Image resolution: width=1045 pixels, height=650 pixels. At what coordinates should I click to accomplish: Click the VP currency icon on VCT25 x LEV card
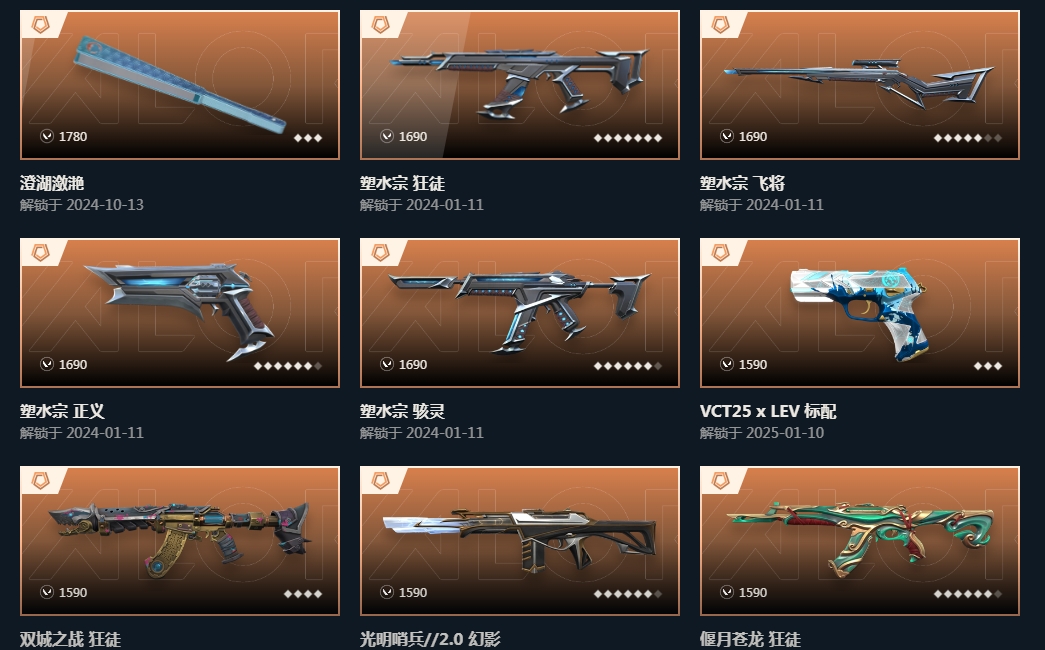point(726,364)
